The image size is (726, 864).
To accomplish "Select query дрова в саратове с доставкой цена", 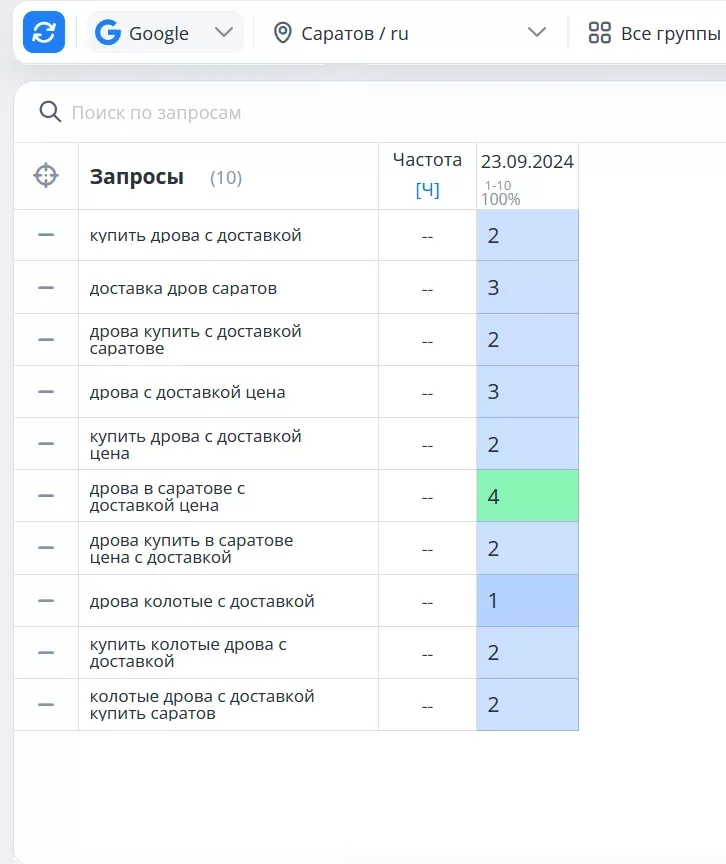I will click(167, 496).
